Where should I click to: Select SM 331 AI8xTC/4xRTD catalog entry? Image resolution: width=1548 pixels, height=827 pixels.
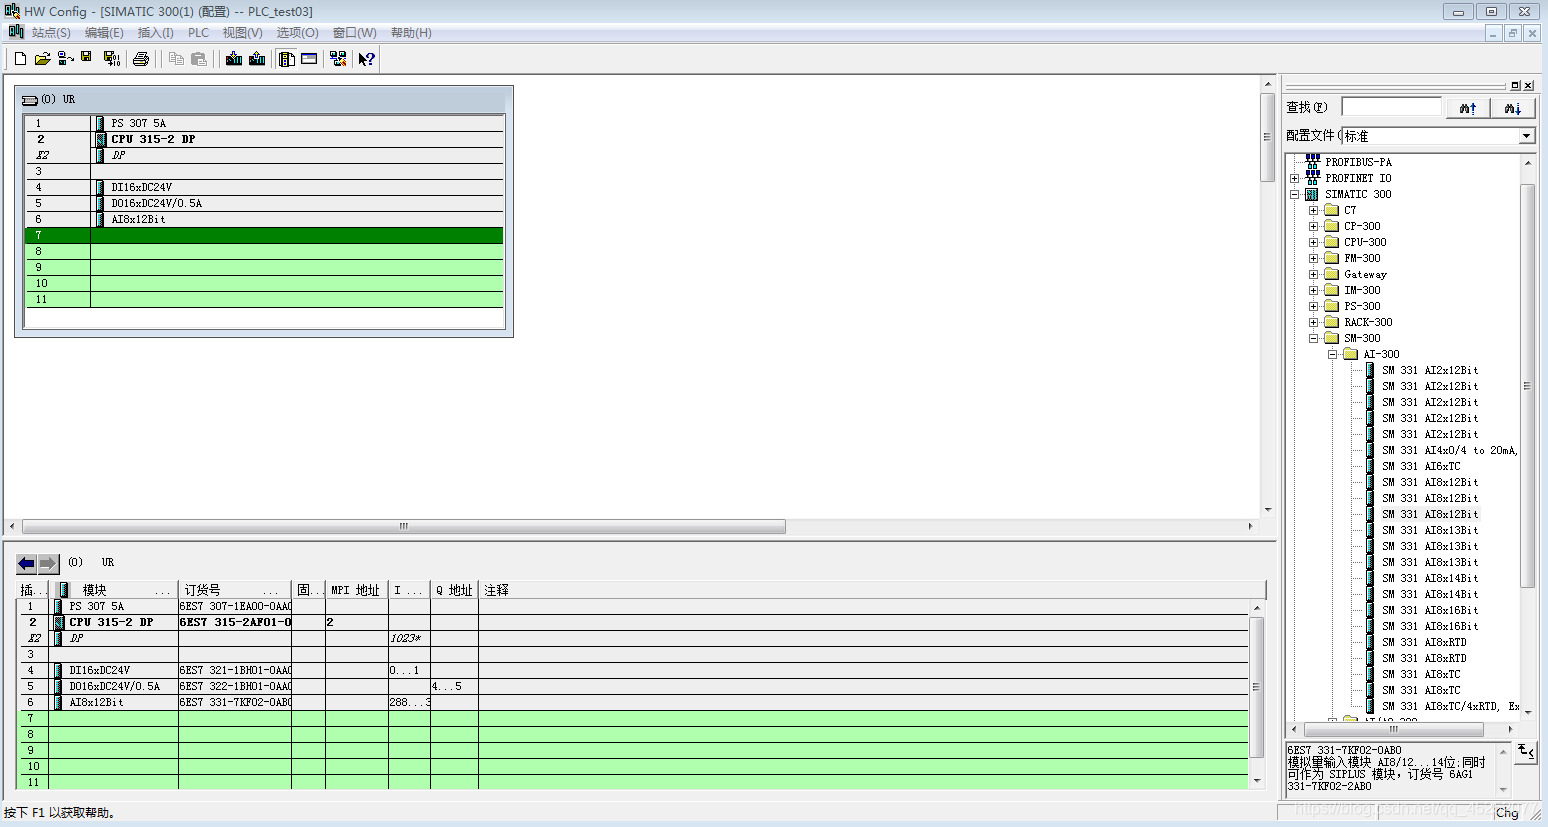point(1450,706)
